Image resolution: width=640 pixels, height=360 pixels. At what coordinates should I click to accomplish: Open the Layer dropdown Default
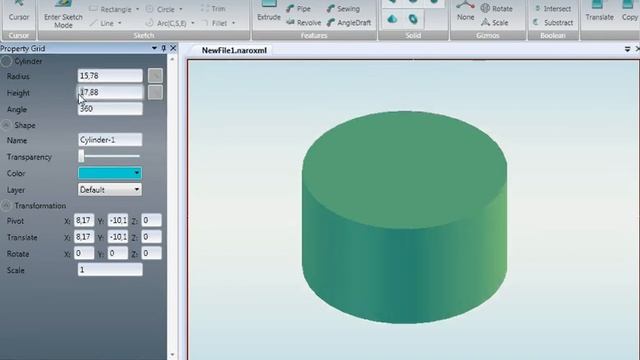click(x=110, y=189)
